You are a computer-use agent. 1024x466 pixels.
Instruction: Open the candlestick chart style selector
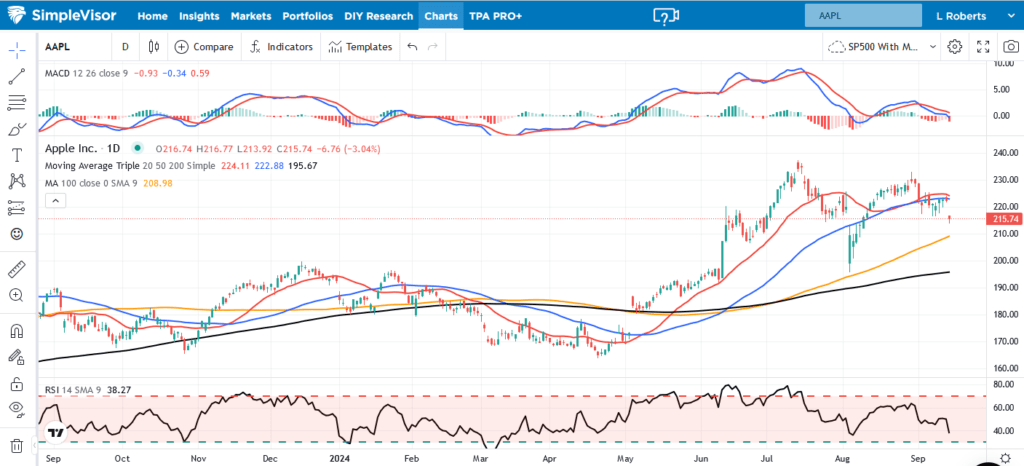153,47
